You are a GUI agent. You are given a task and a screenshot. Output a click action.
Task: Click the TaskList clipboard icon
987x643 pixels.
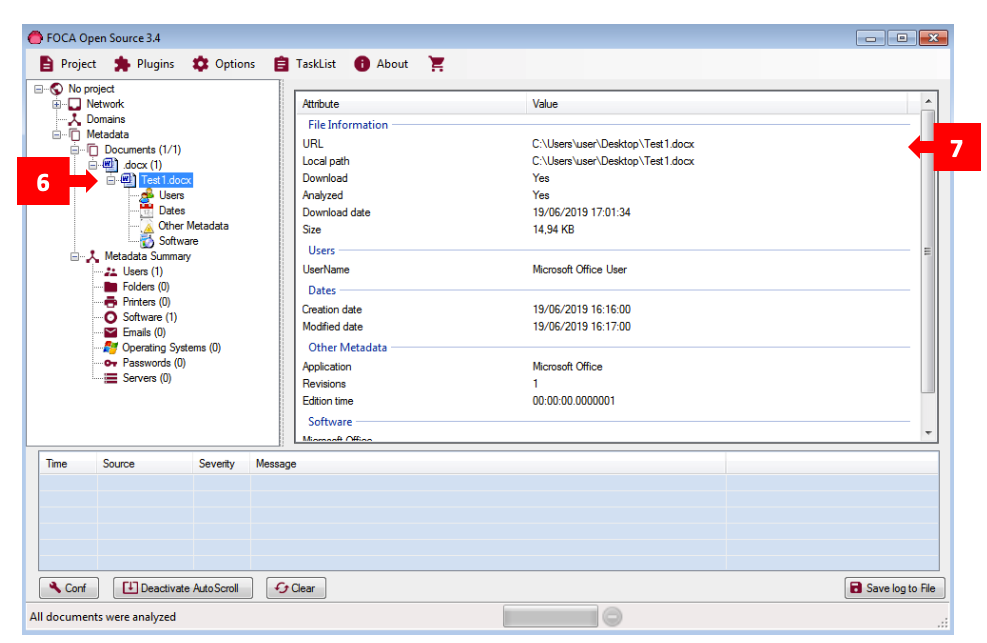click(281, 64)
